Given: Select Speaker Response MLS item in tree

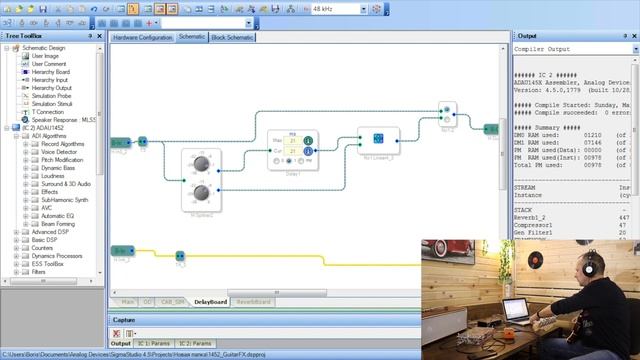Looking at the screenshot, I should 63,120.
